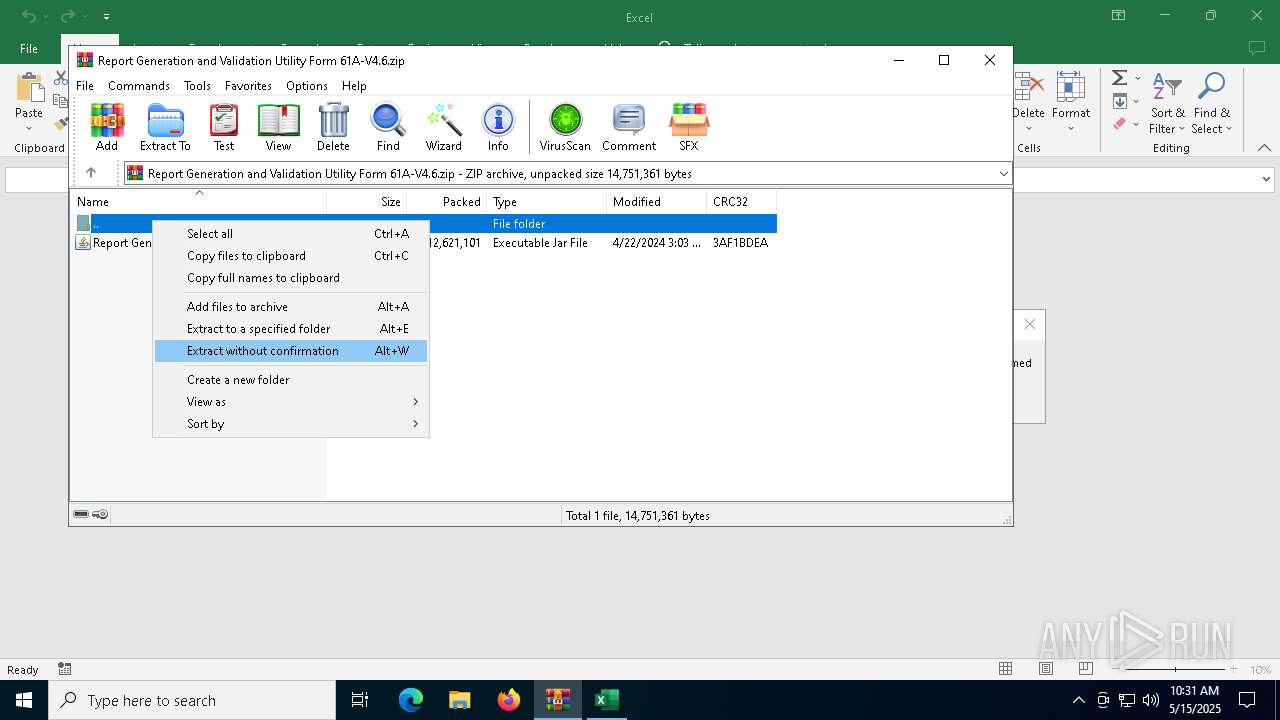1280x720 pixels.
Task: Open archive Info icon
Action: point(498,127)
